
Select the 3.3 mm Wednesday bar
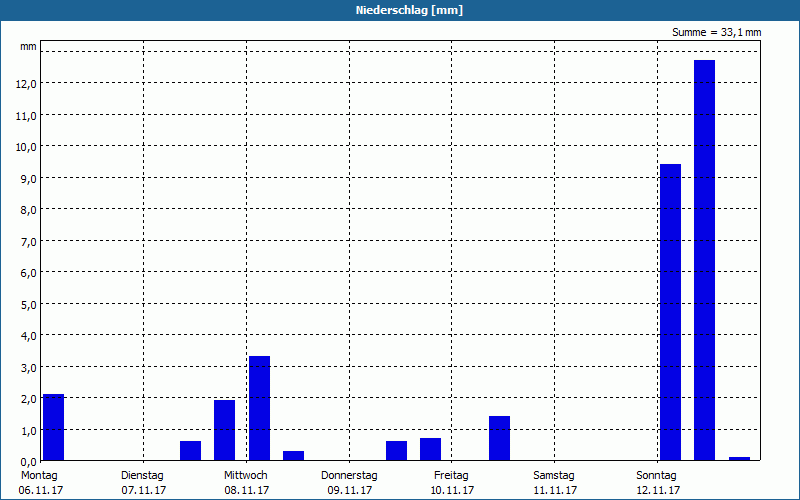click(259, 408)
